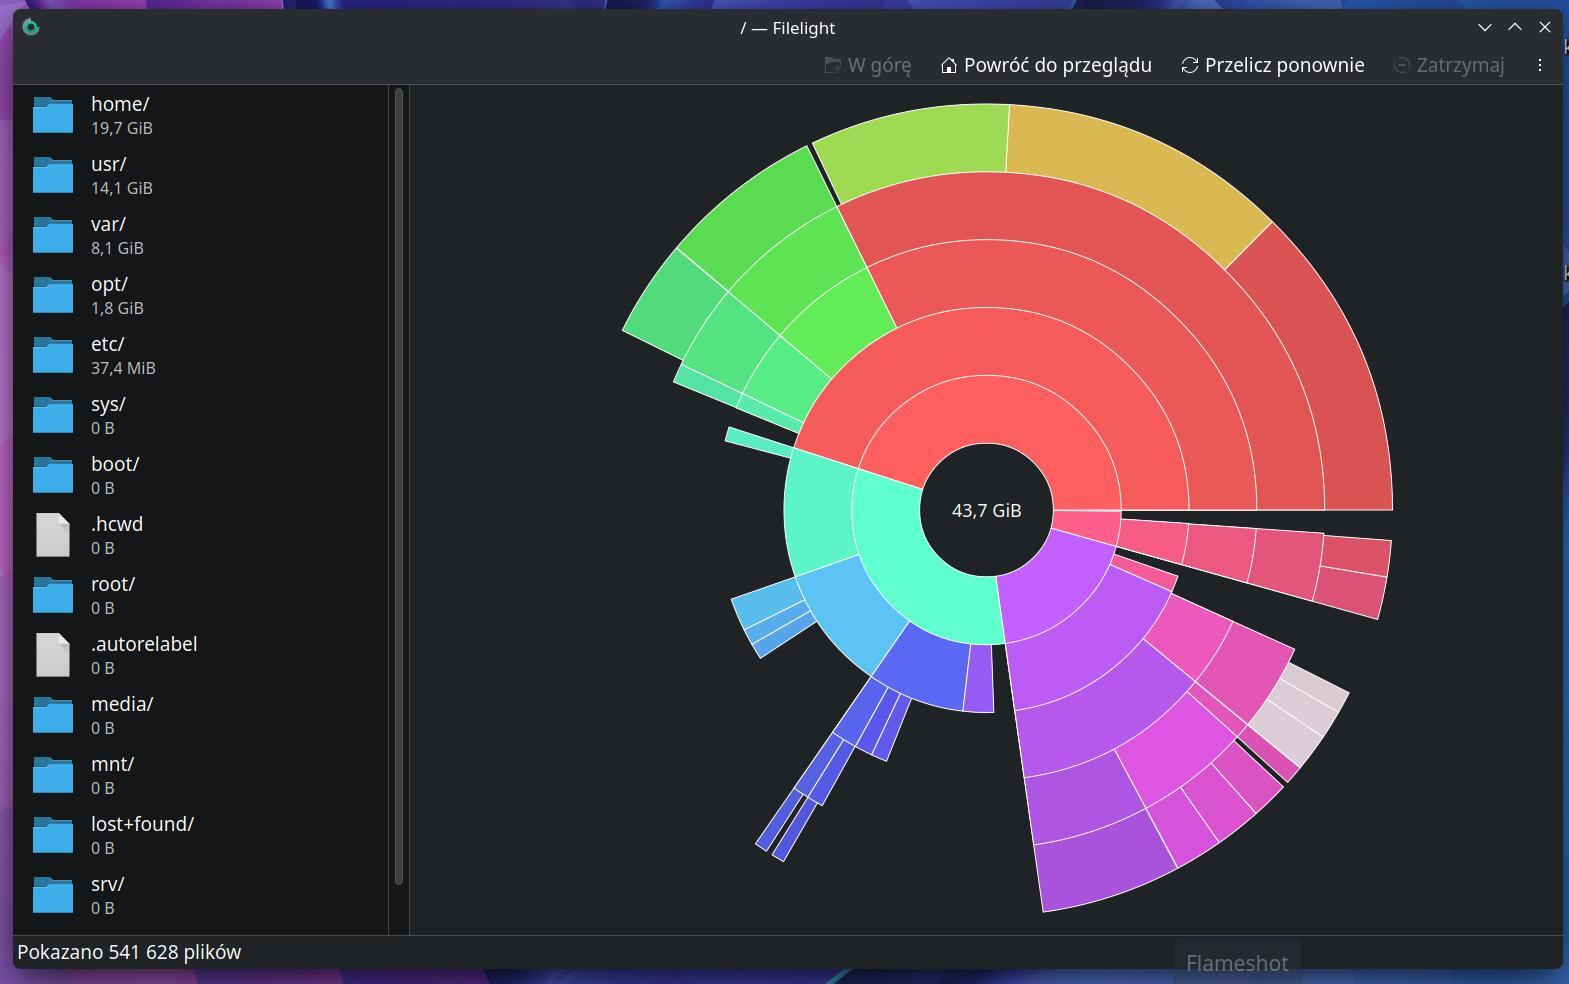Click the 'W górę' toolbar item
Viewport: 1569px width, 984px height.
[867, 65]
